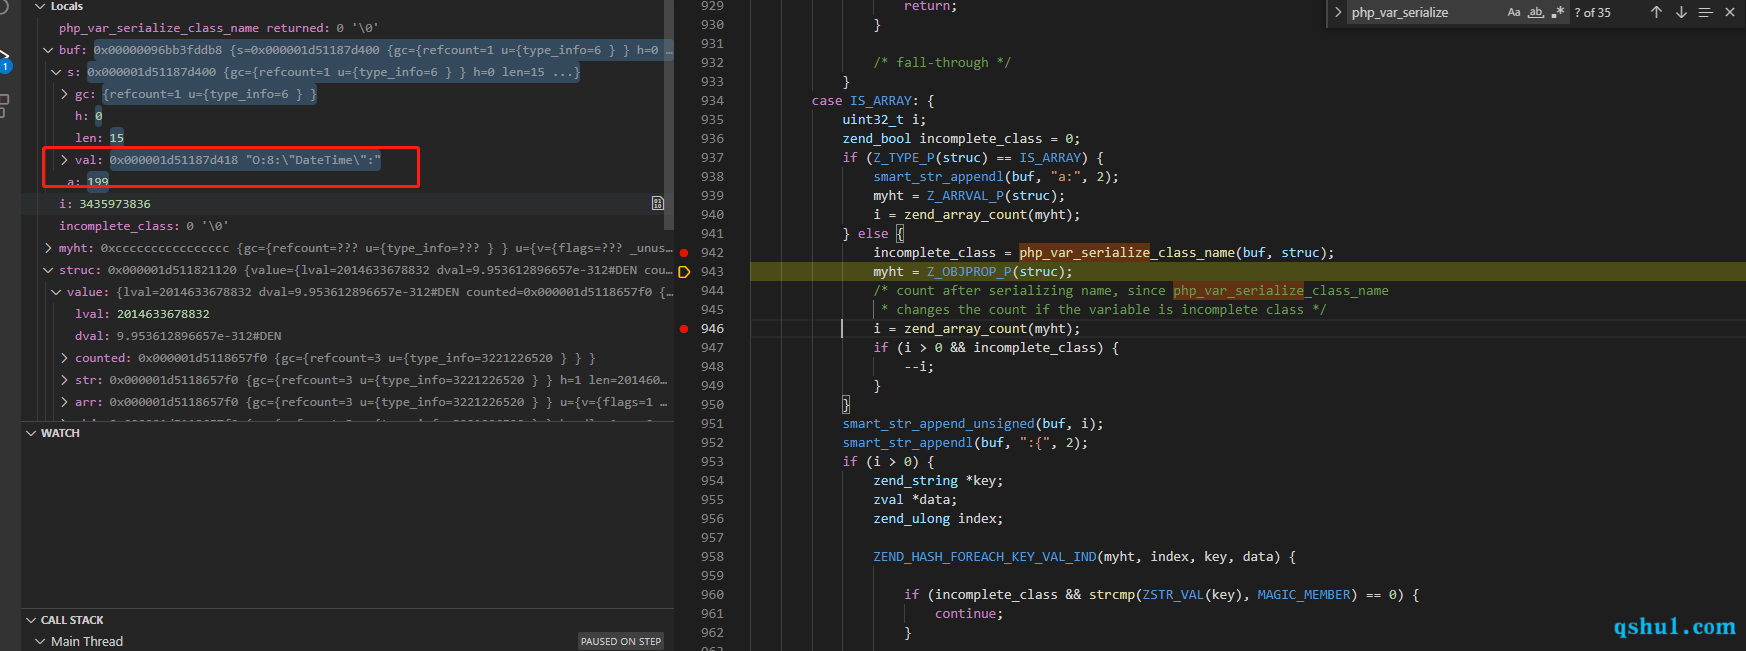Collapse the struc variable node
This screenshot has height=651, width=1746.
tap(48, 269)
